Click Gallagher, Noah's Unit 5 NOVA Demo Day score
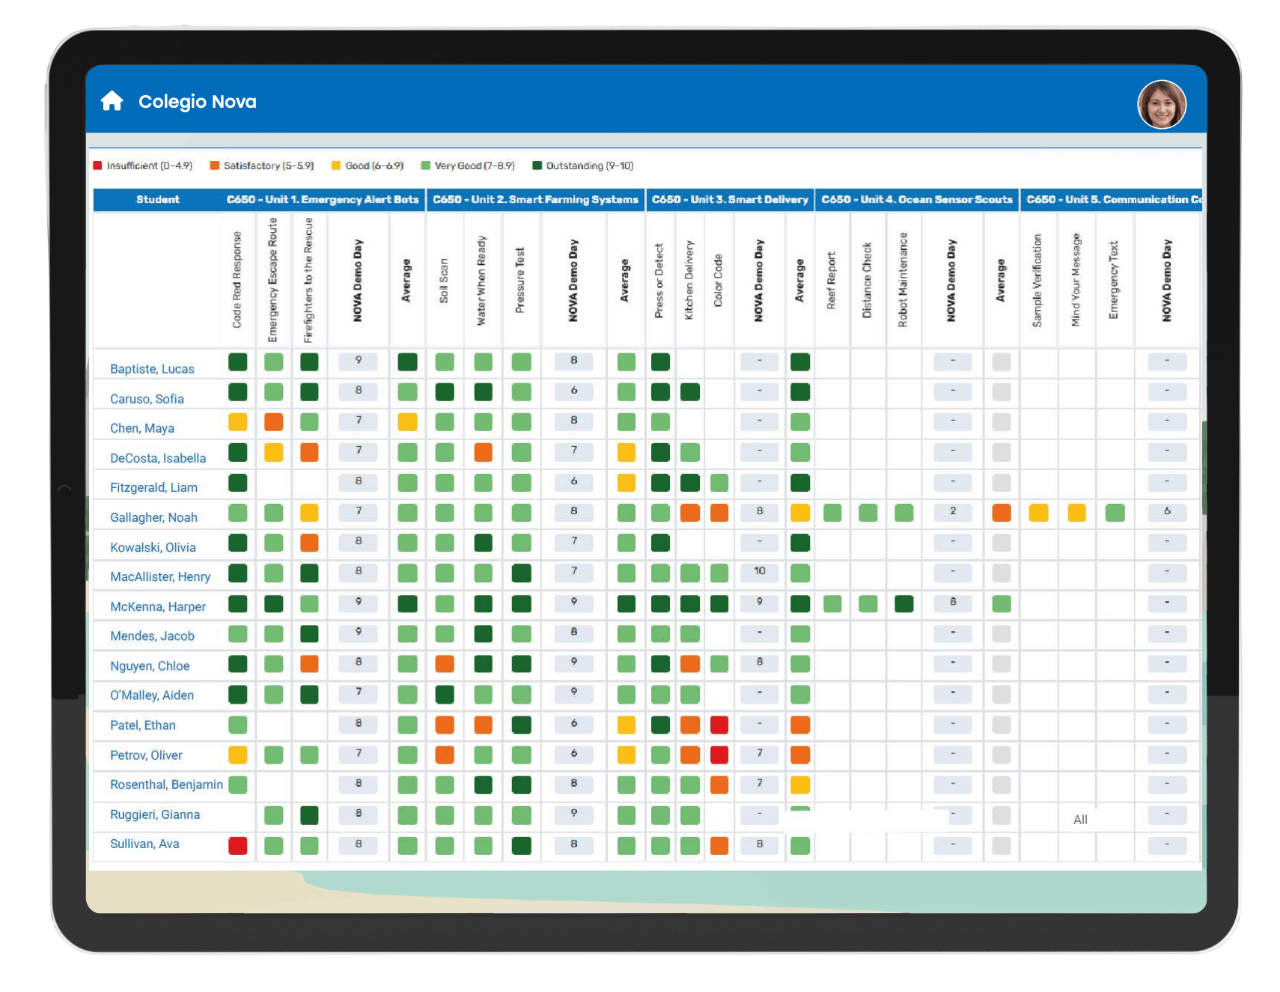The width and height of the screenshot is (1280, 992). (1167, 512)
